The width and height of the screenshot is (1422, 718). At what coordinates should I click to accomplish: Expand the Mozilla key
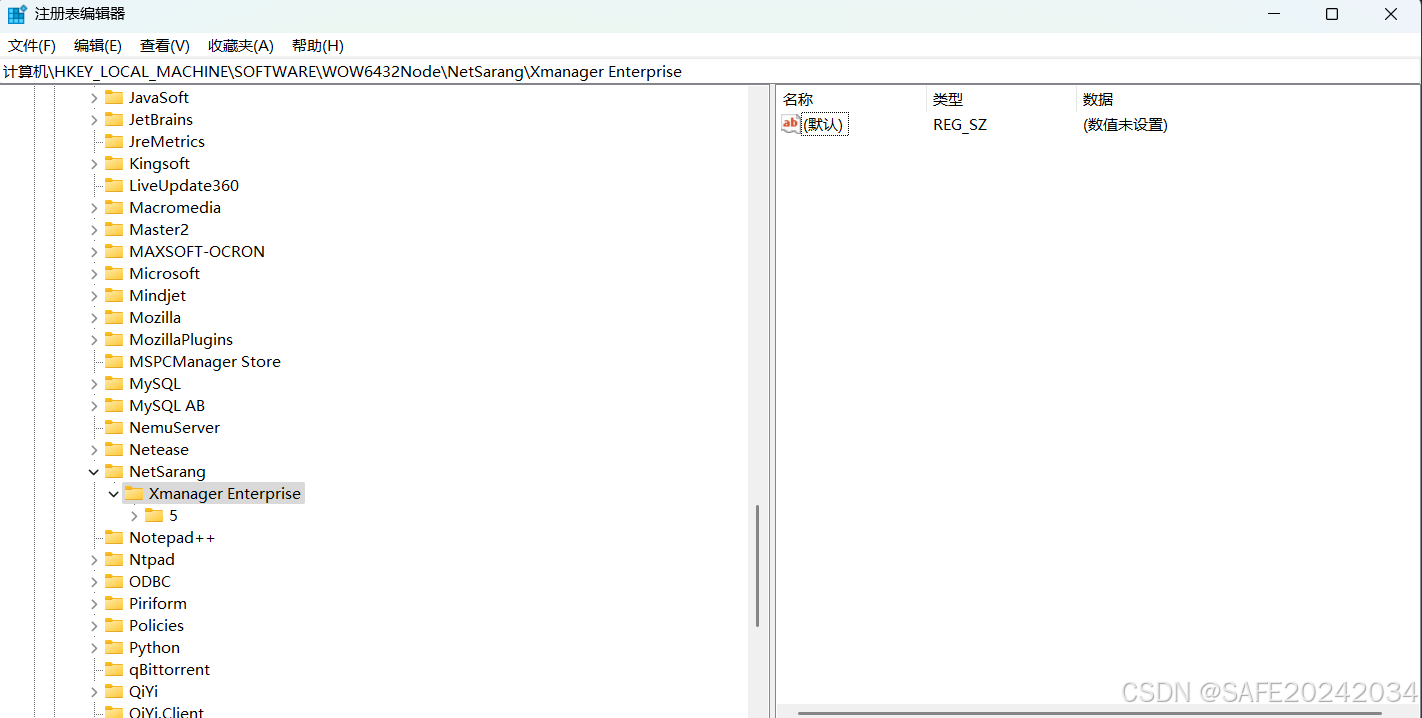(x=94, y=317)
